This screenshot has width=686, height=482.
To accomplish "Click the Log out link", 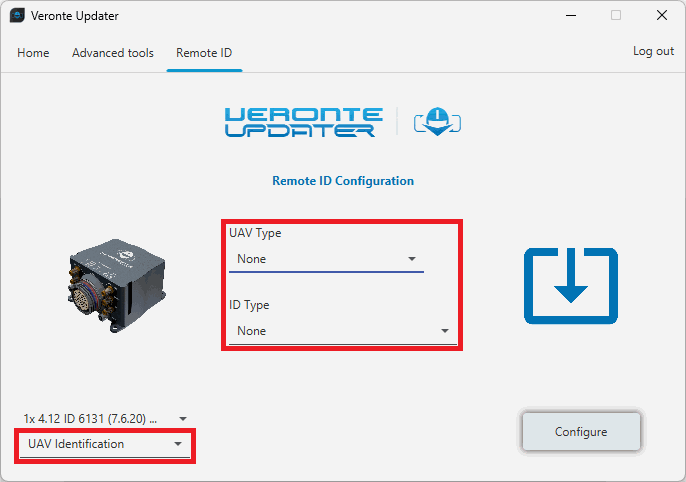I will click(653, 51).
